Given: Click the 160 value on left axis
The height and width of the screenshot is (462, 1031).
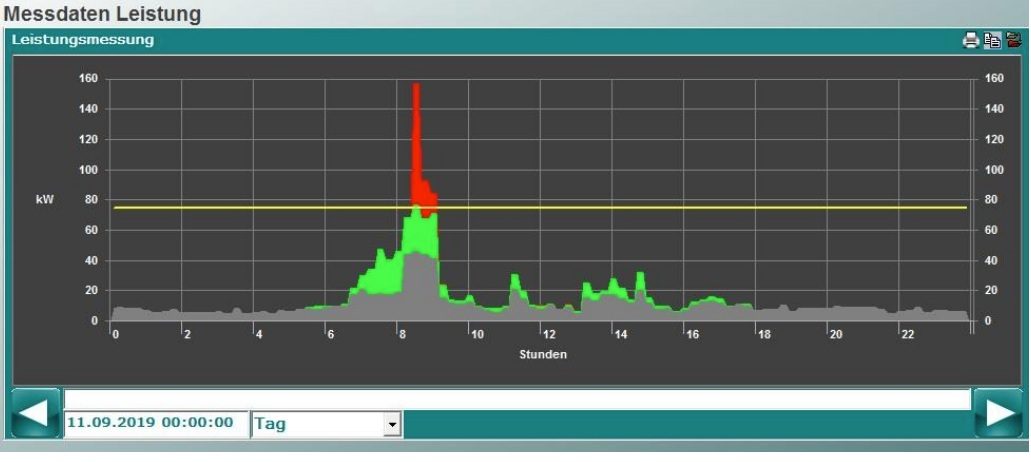Looking at the screenshot, I should (88, 79).
